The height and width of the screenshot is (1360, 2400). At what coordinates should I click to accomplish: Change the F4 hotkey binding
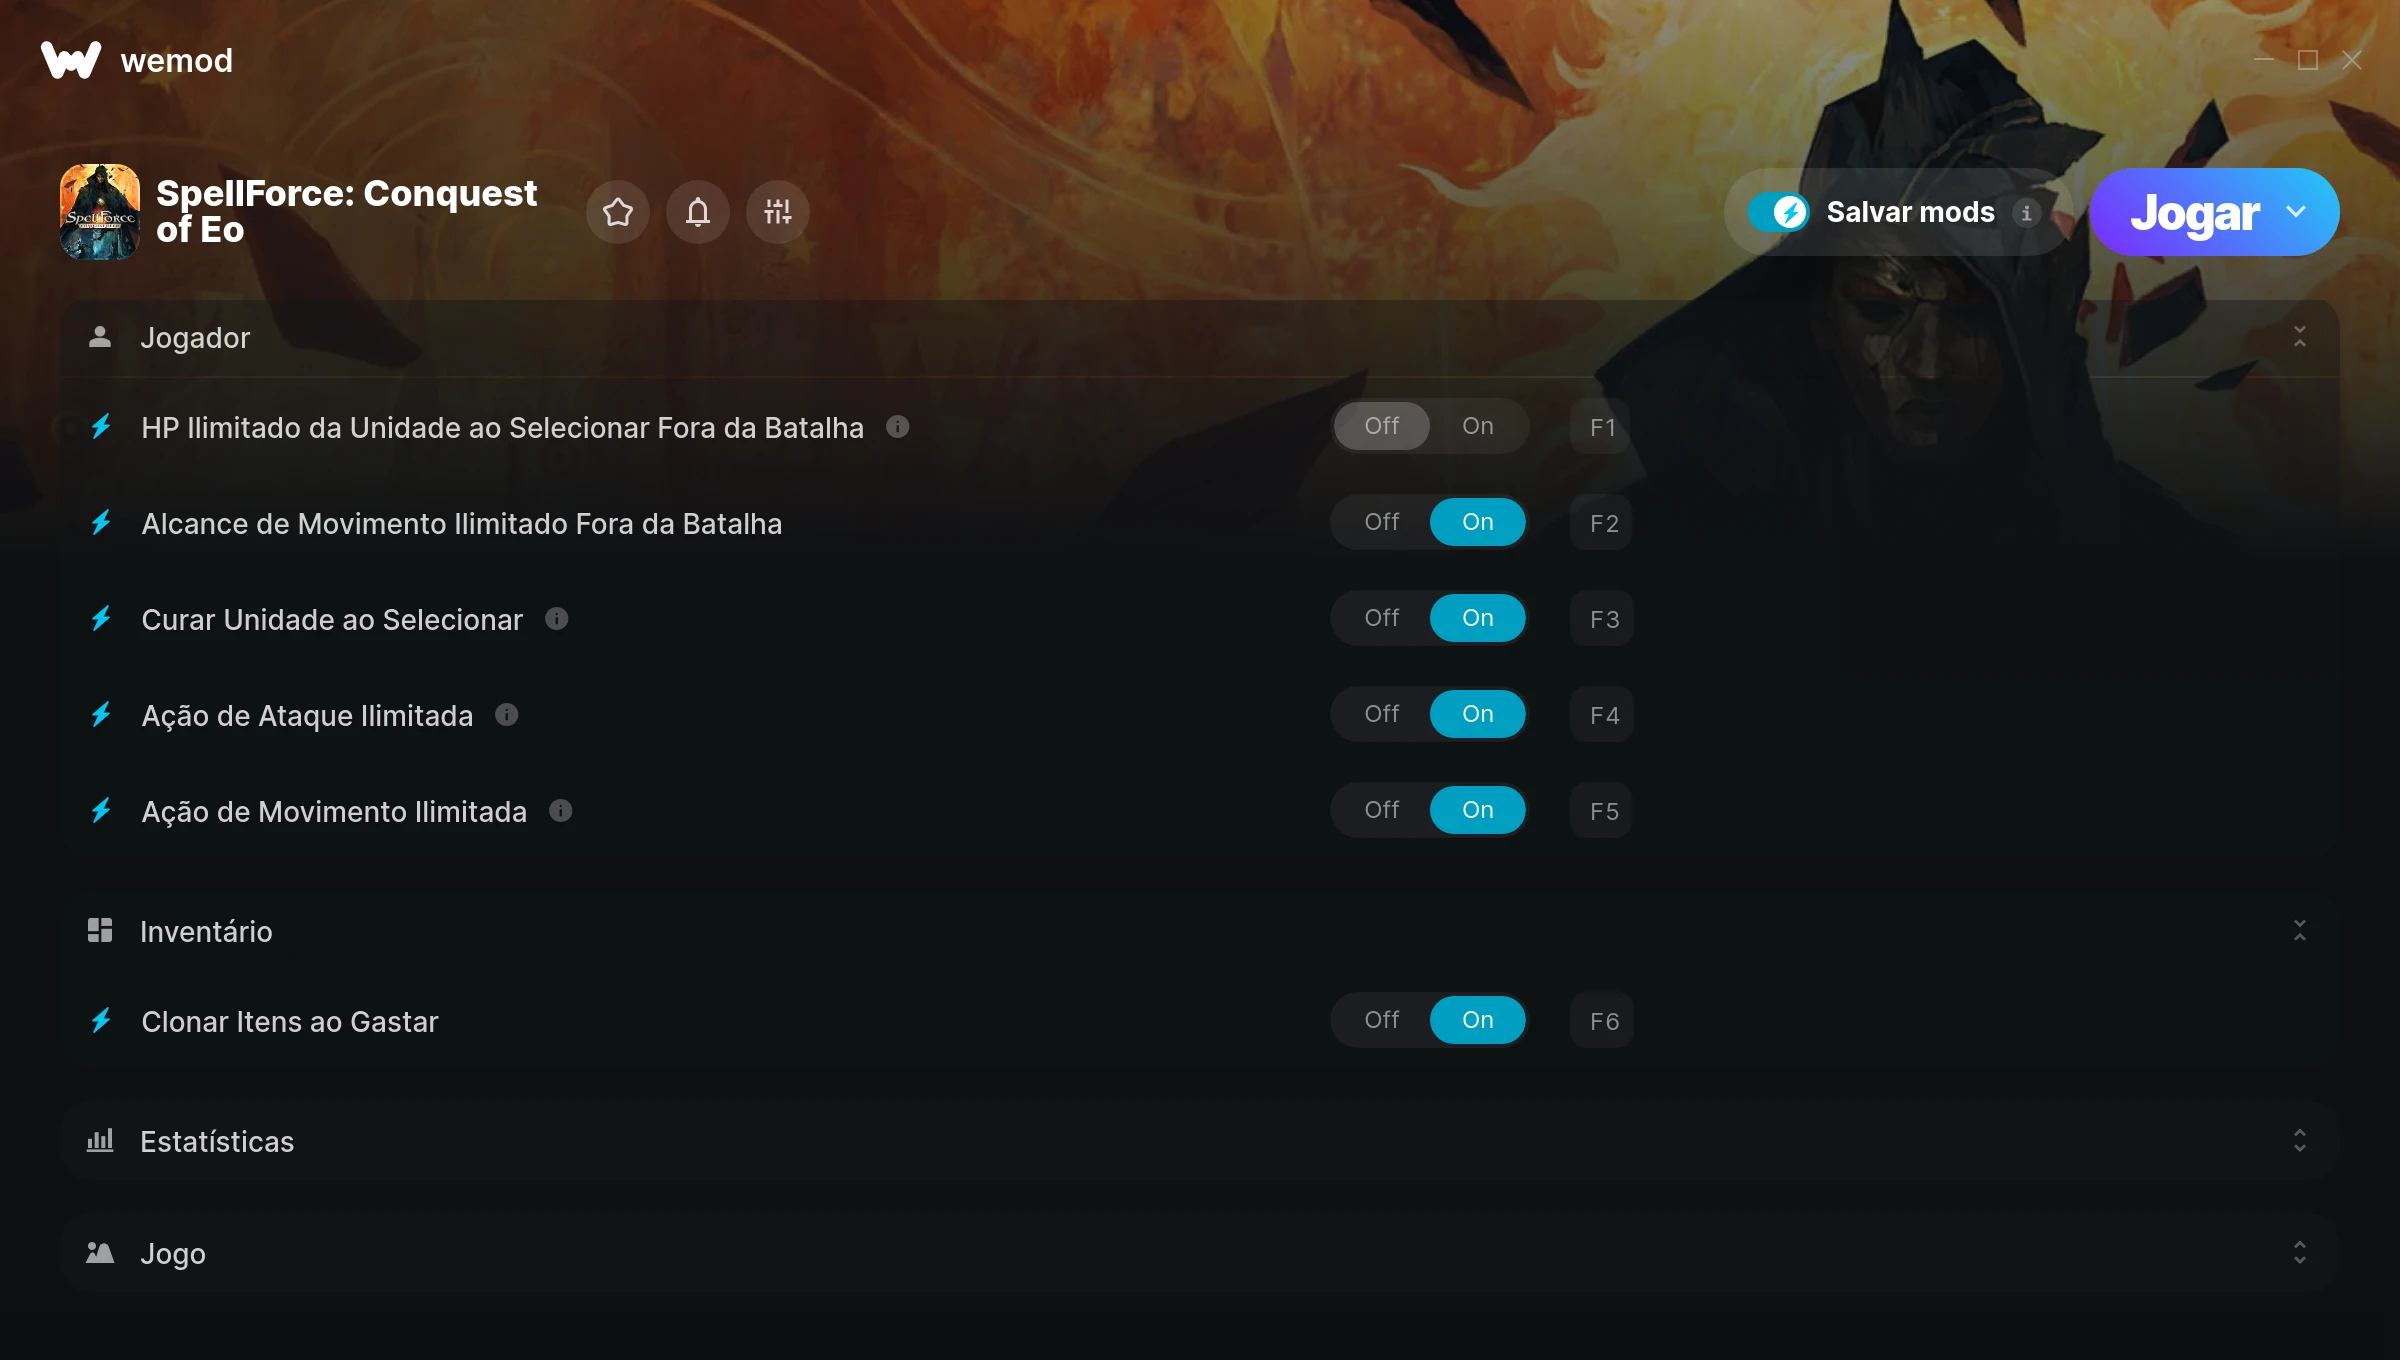(1603, 715)
